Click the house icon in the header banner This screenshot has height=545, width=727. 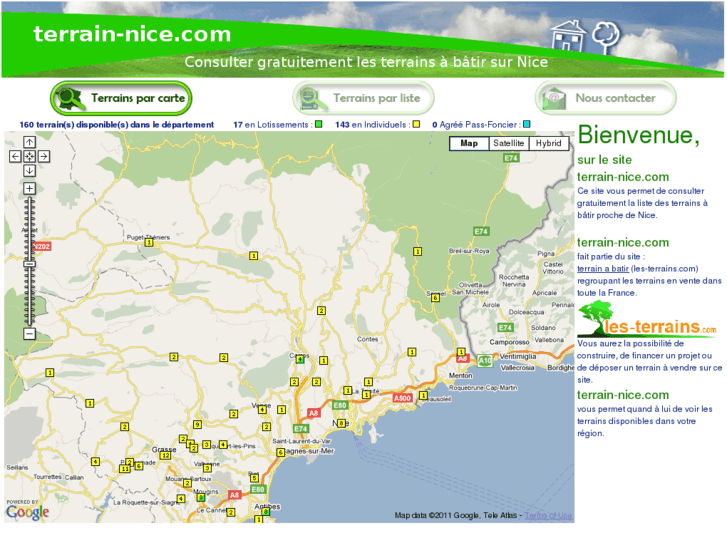(x=568, y=35)
